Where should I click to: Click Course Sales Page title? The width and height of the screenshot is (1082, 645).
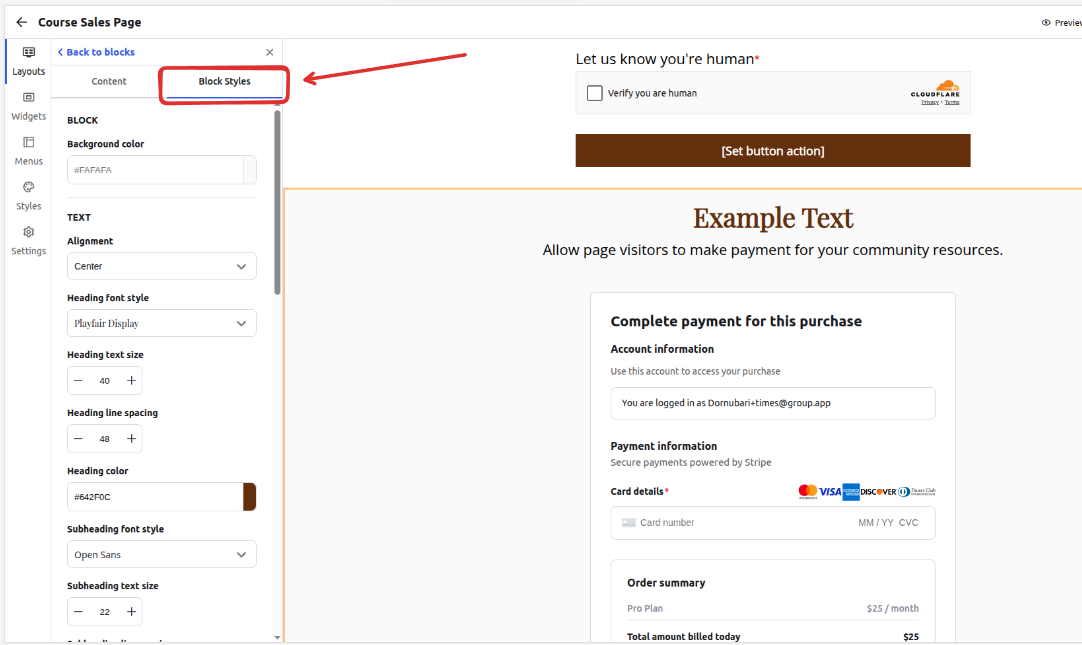(x=90, y=22)
